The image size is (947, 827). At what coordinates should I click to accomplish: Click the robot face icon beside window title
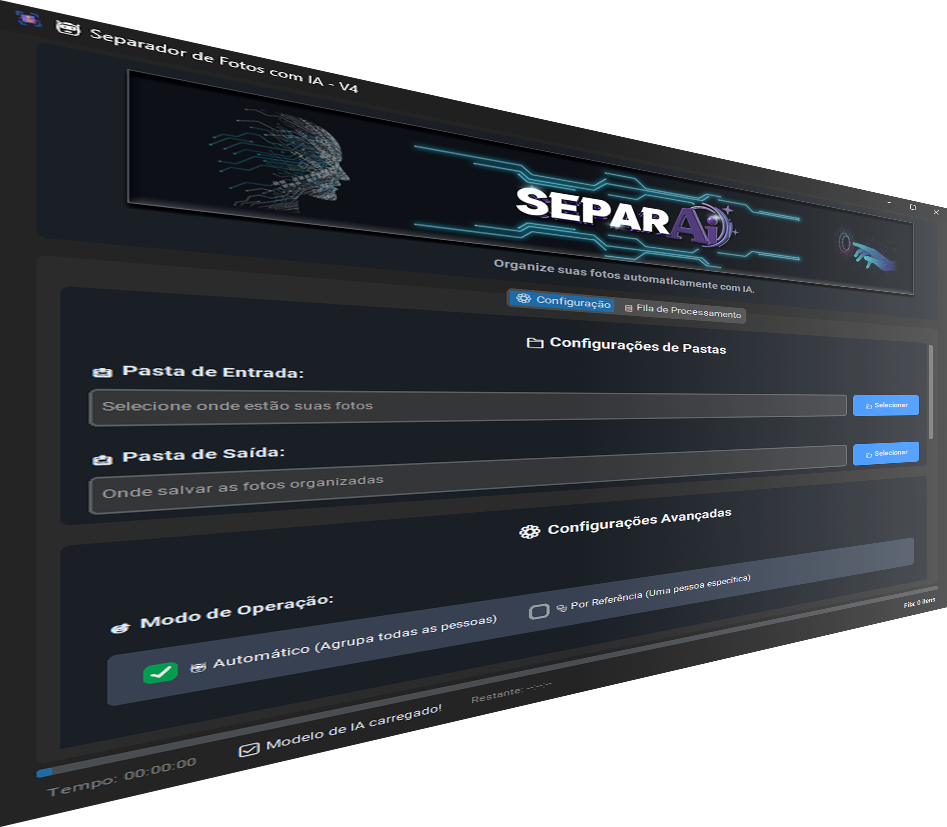point(68,28)
